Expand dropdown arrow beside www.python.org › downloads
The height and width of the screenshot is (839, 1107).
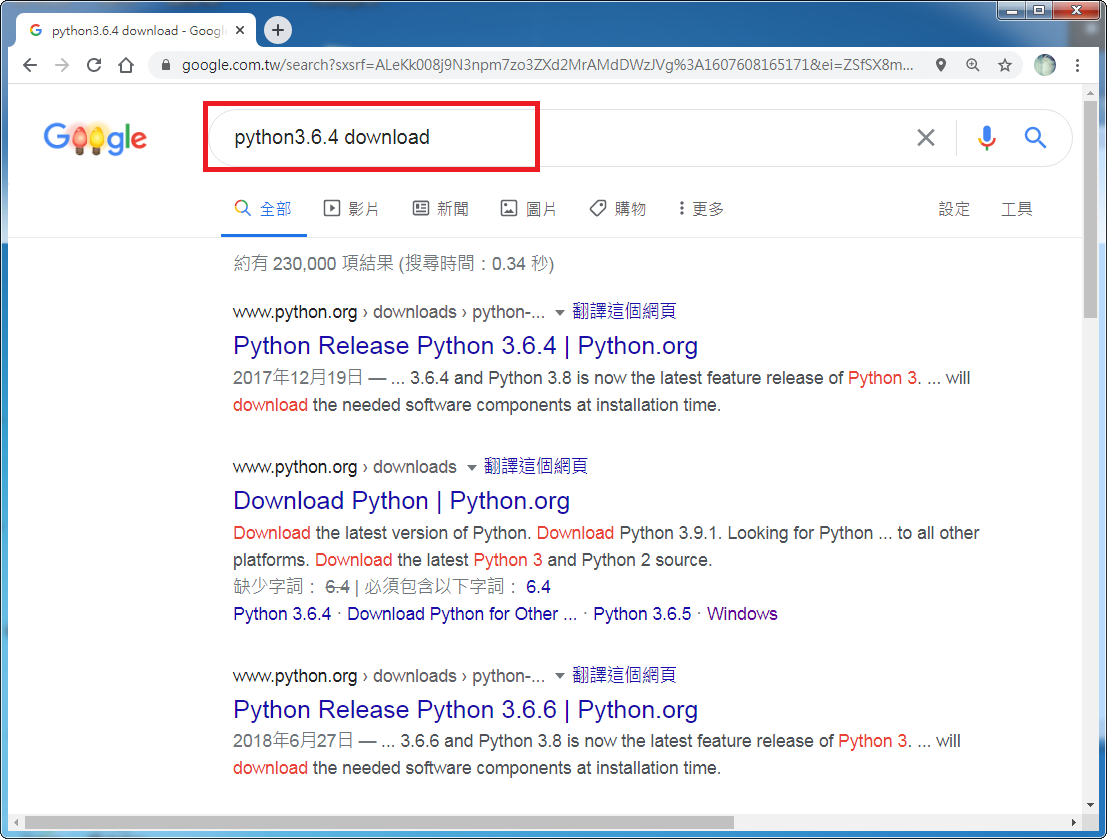471,468
